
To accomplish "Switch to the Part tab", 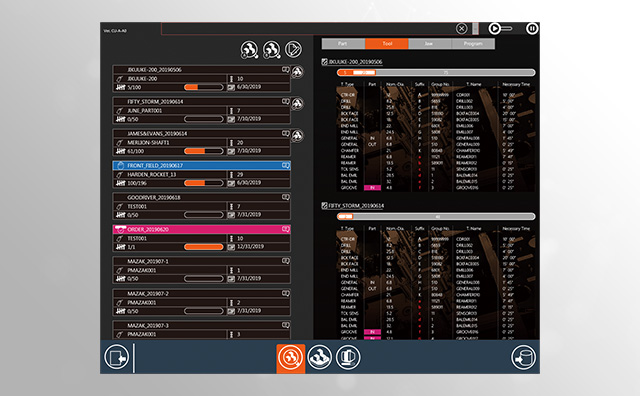I will pos(343,44).
